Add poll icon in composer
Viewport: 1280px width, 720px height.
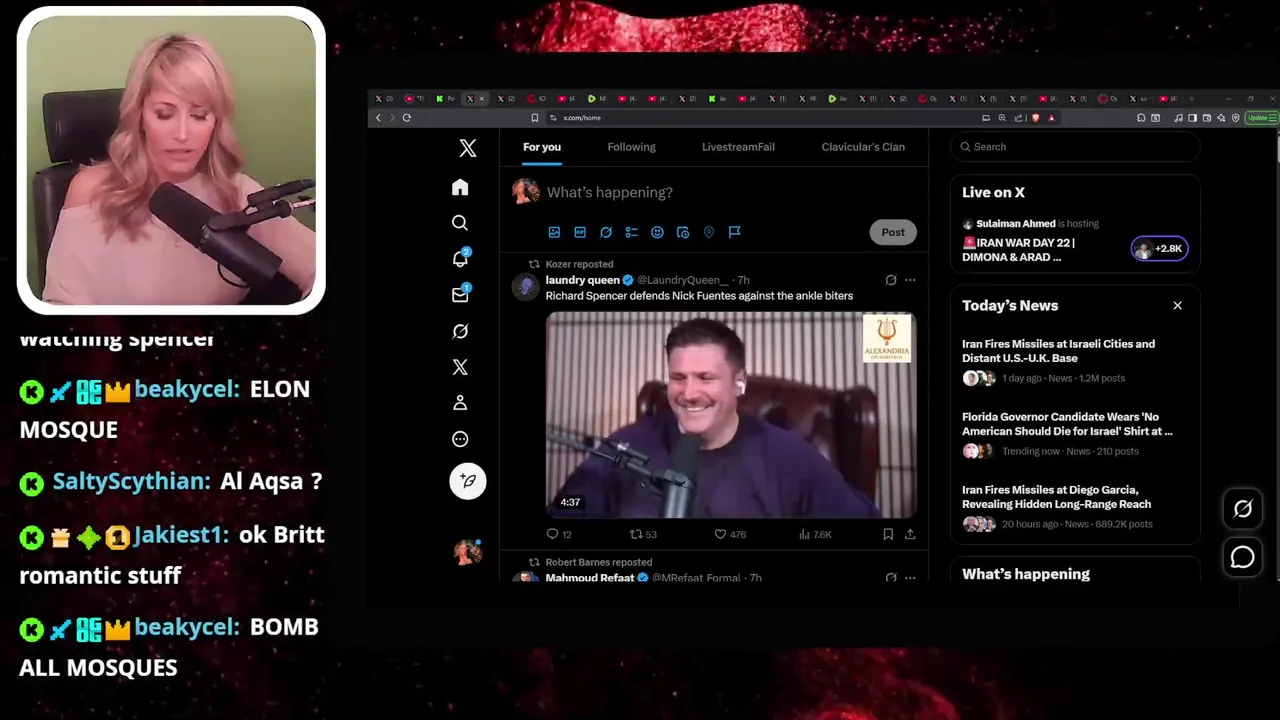[x=631, y=232]
